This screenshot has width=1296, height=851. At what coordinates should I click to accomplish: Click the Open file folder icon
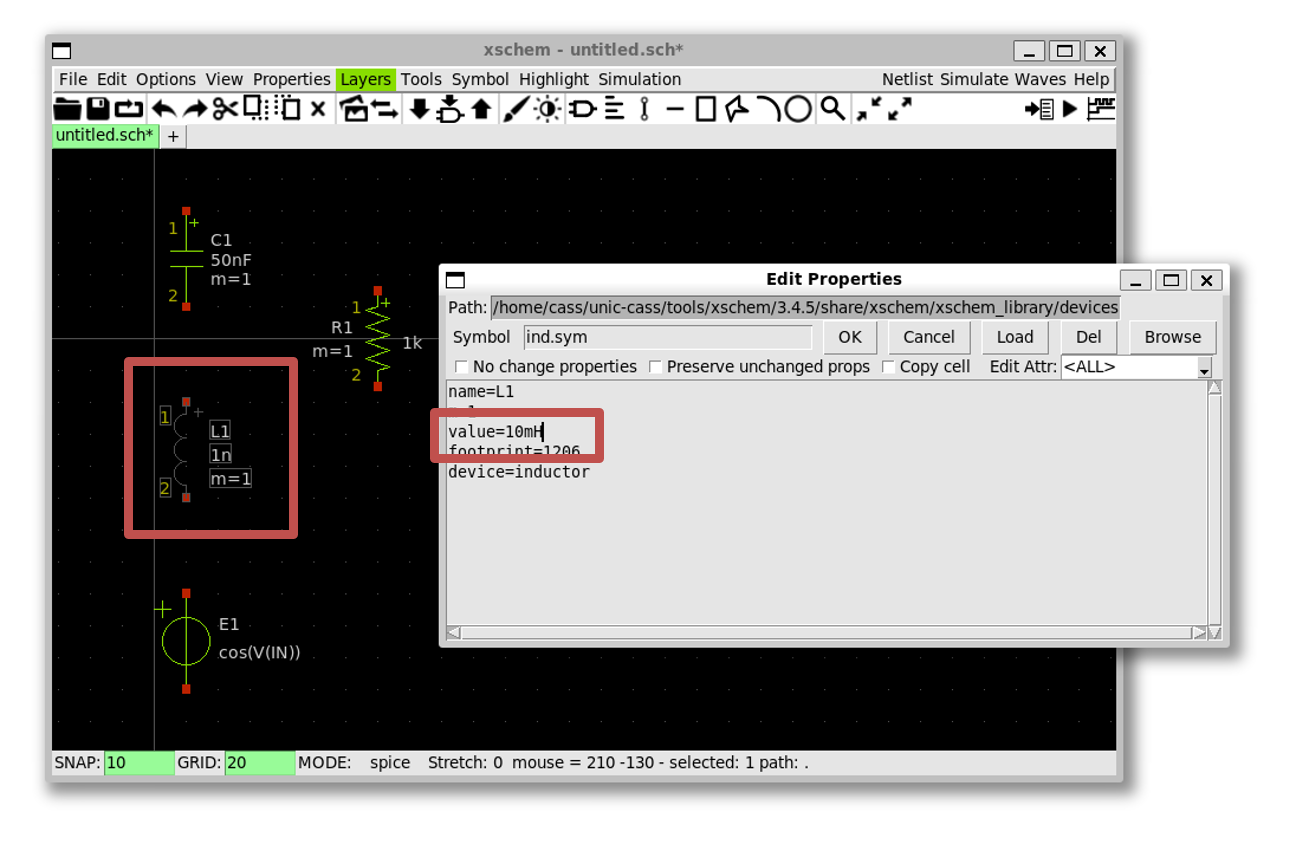pyautogui.click(x=67, y=109)
